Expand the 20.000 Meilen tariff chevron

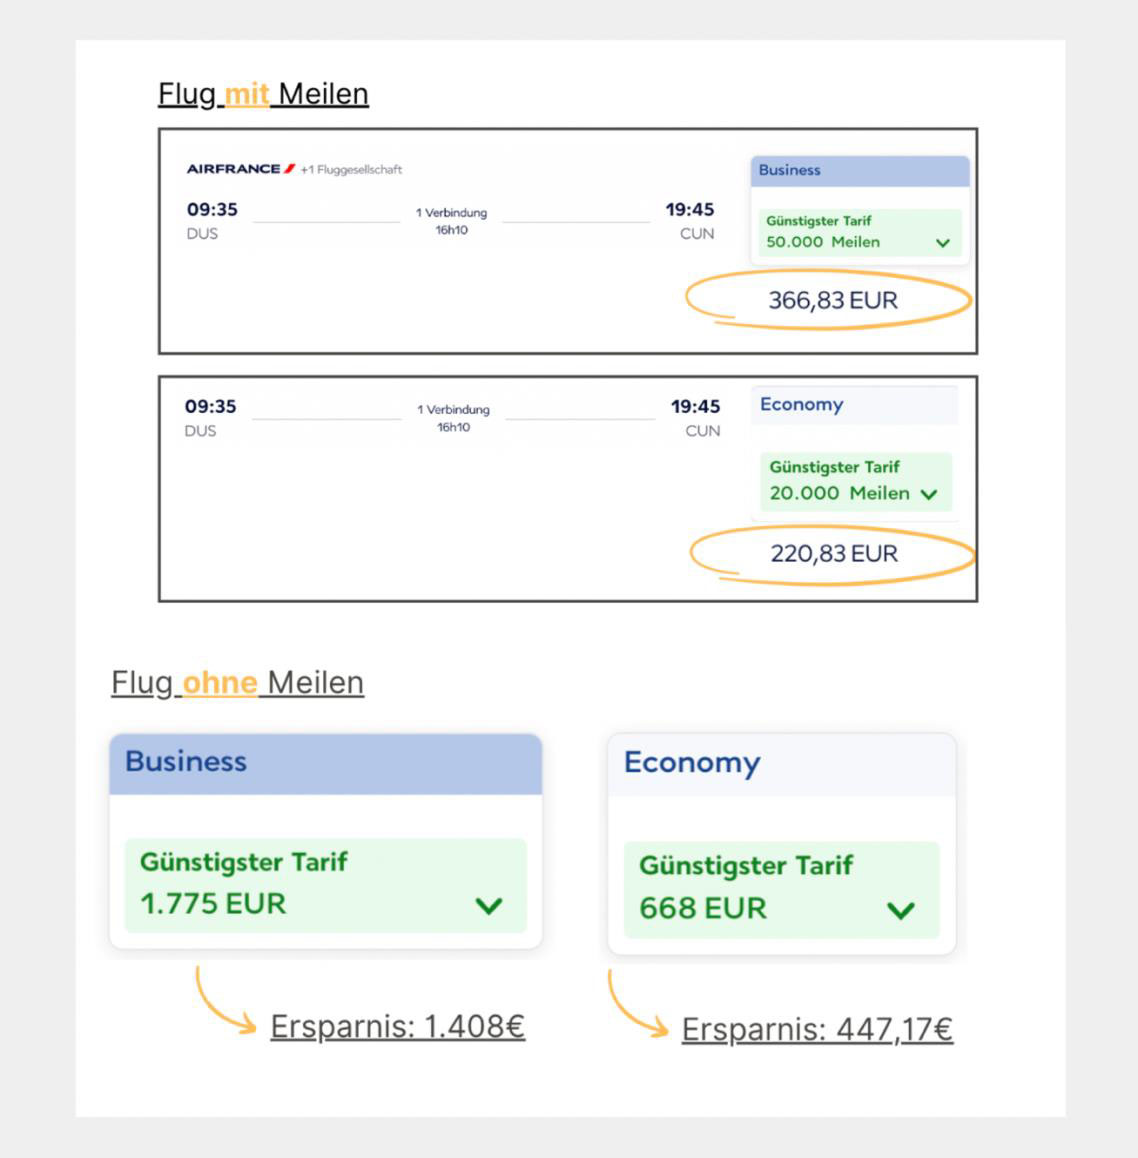point(929,494)
